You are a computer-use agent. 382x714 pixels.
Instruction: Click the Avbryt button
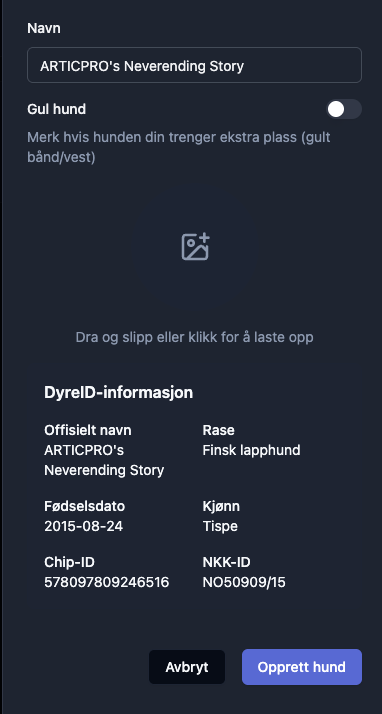pyautogui.click(x=187, y=667)
